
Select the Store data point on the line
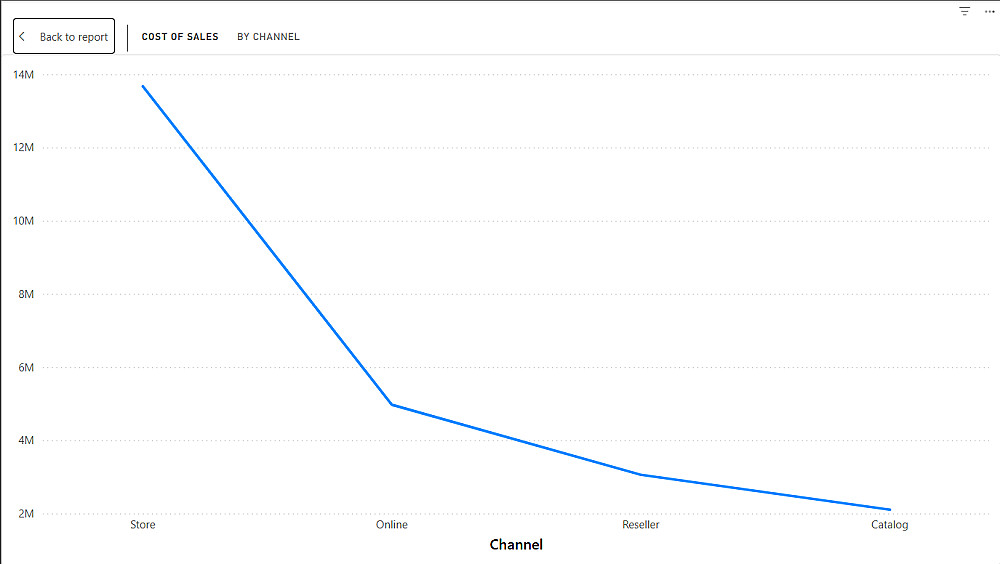pyautogui.click(x=143, y=86)
